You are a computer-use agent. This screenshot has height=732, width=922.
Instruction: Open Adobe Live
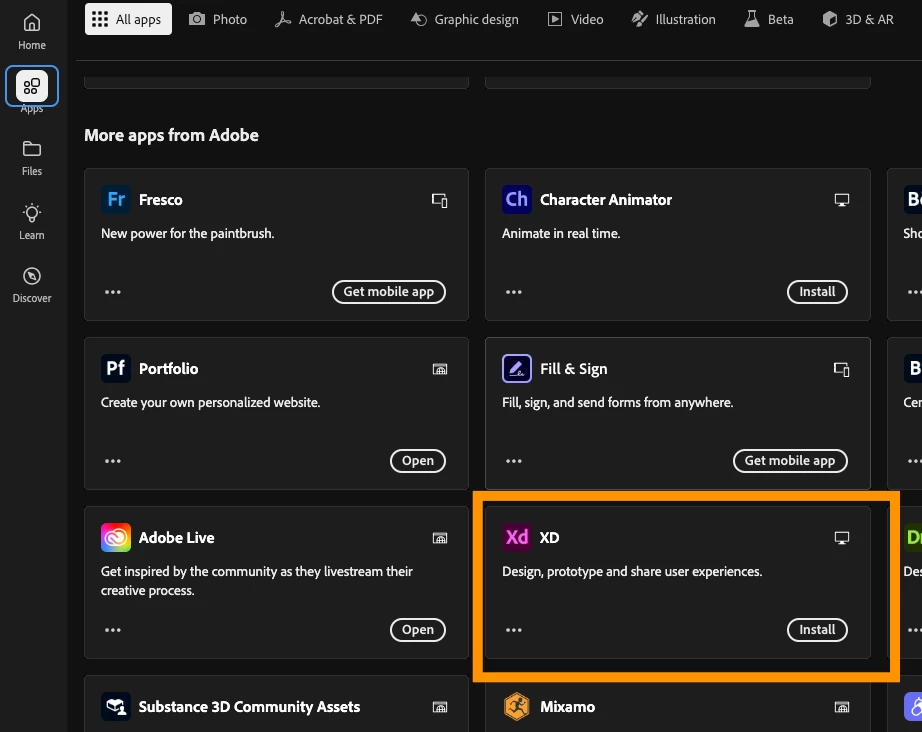click(417, 630)
